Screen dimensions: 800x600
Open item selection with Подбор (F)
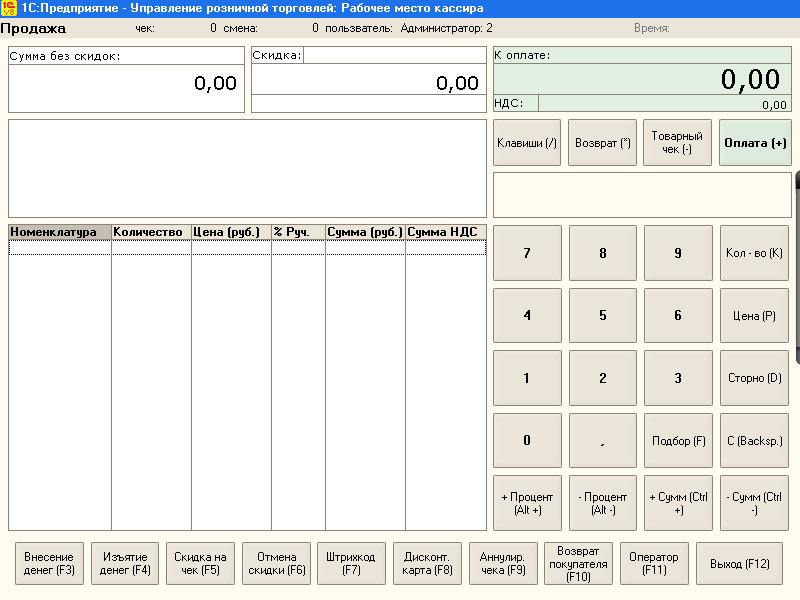click(x=679, y=440)
